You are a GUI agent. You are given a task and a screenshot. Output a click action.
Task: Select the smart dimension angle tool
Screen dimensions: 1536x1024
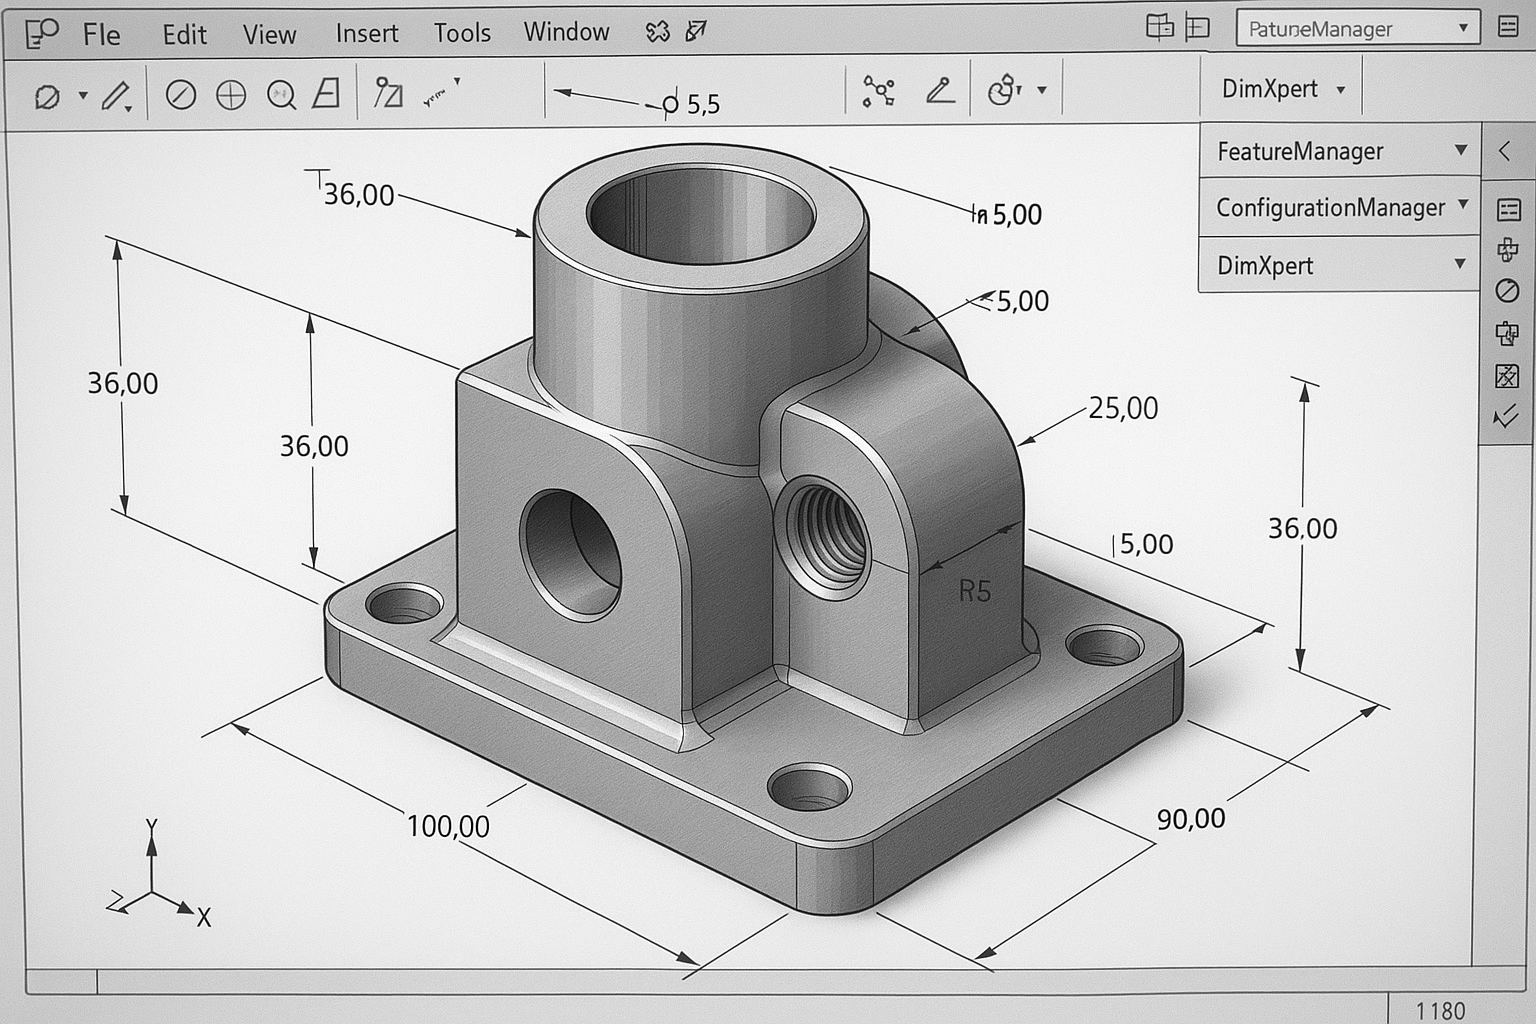(940, 90)
